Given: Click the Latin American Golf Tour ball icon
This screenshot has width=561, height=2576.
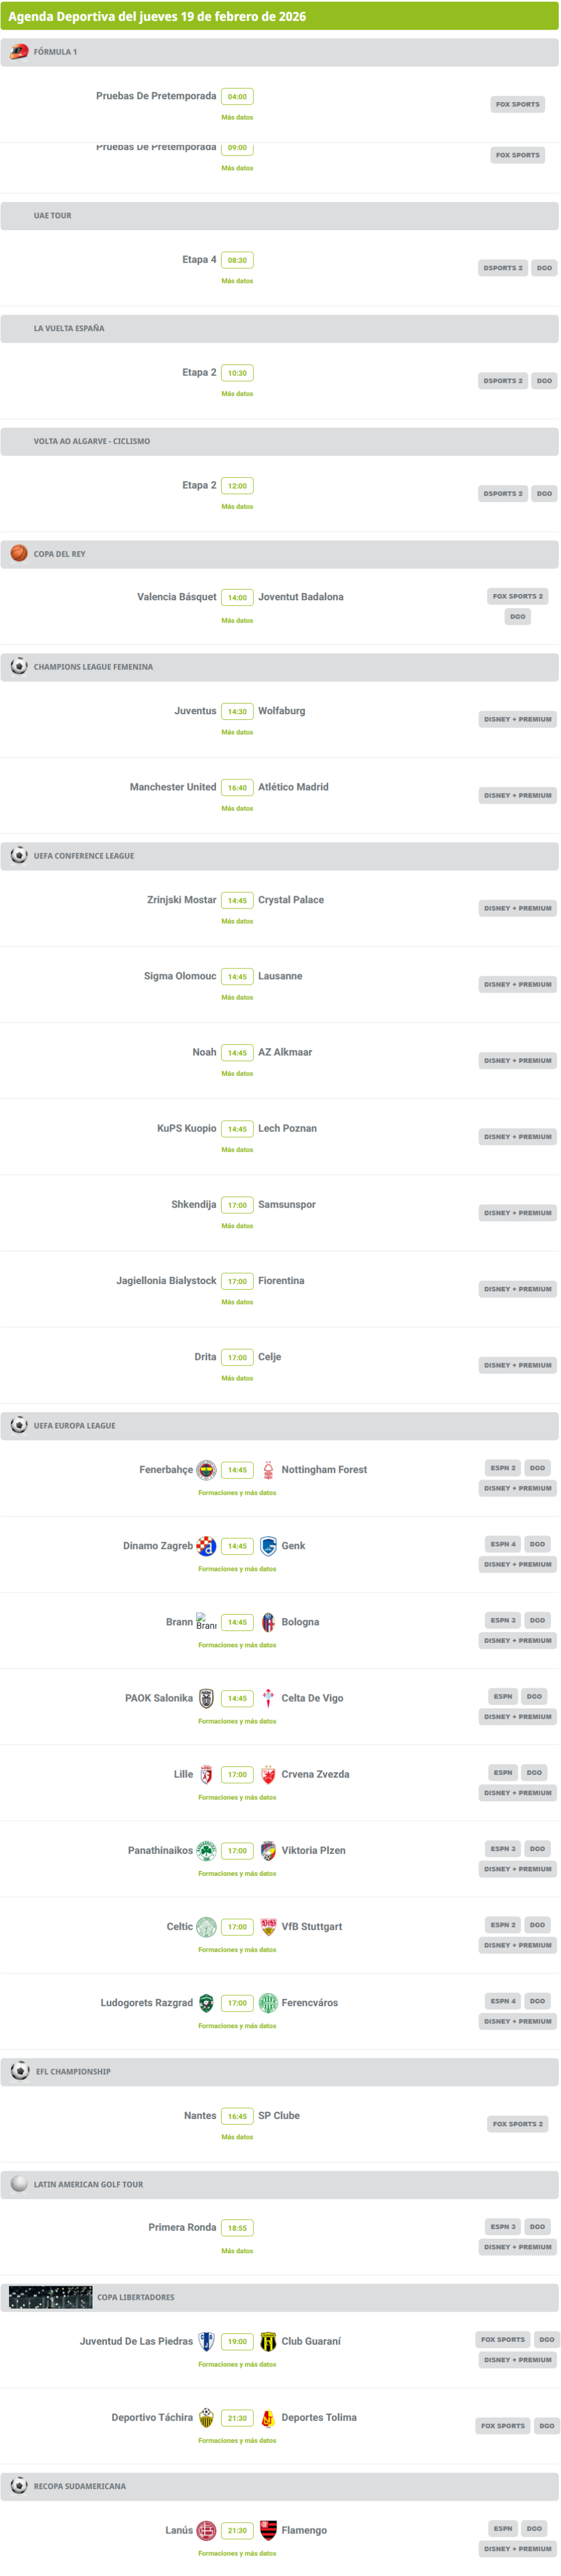Looking at the screenshot, I should click(19, 2183).
